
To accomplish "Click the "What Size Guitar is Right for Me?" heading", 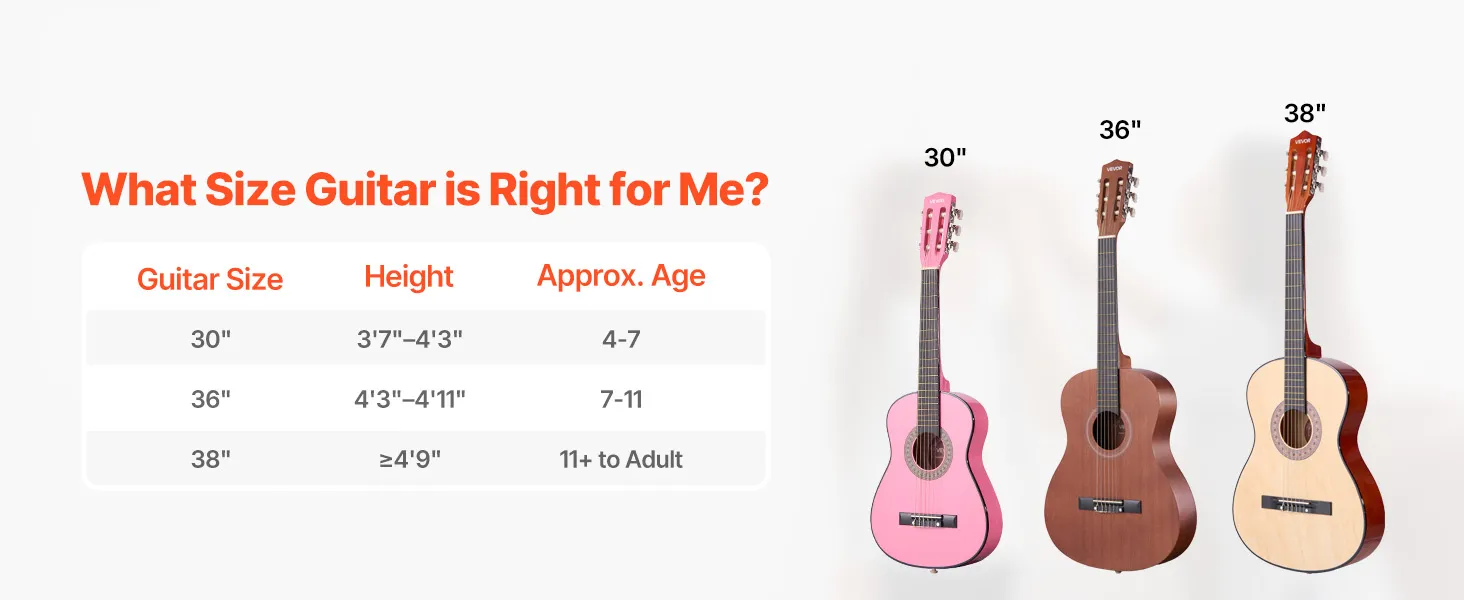I will click(425, 189).
